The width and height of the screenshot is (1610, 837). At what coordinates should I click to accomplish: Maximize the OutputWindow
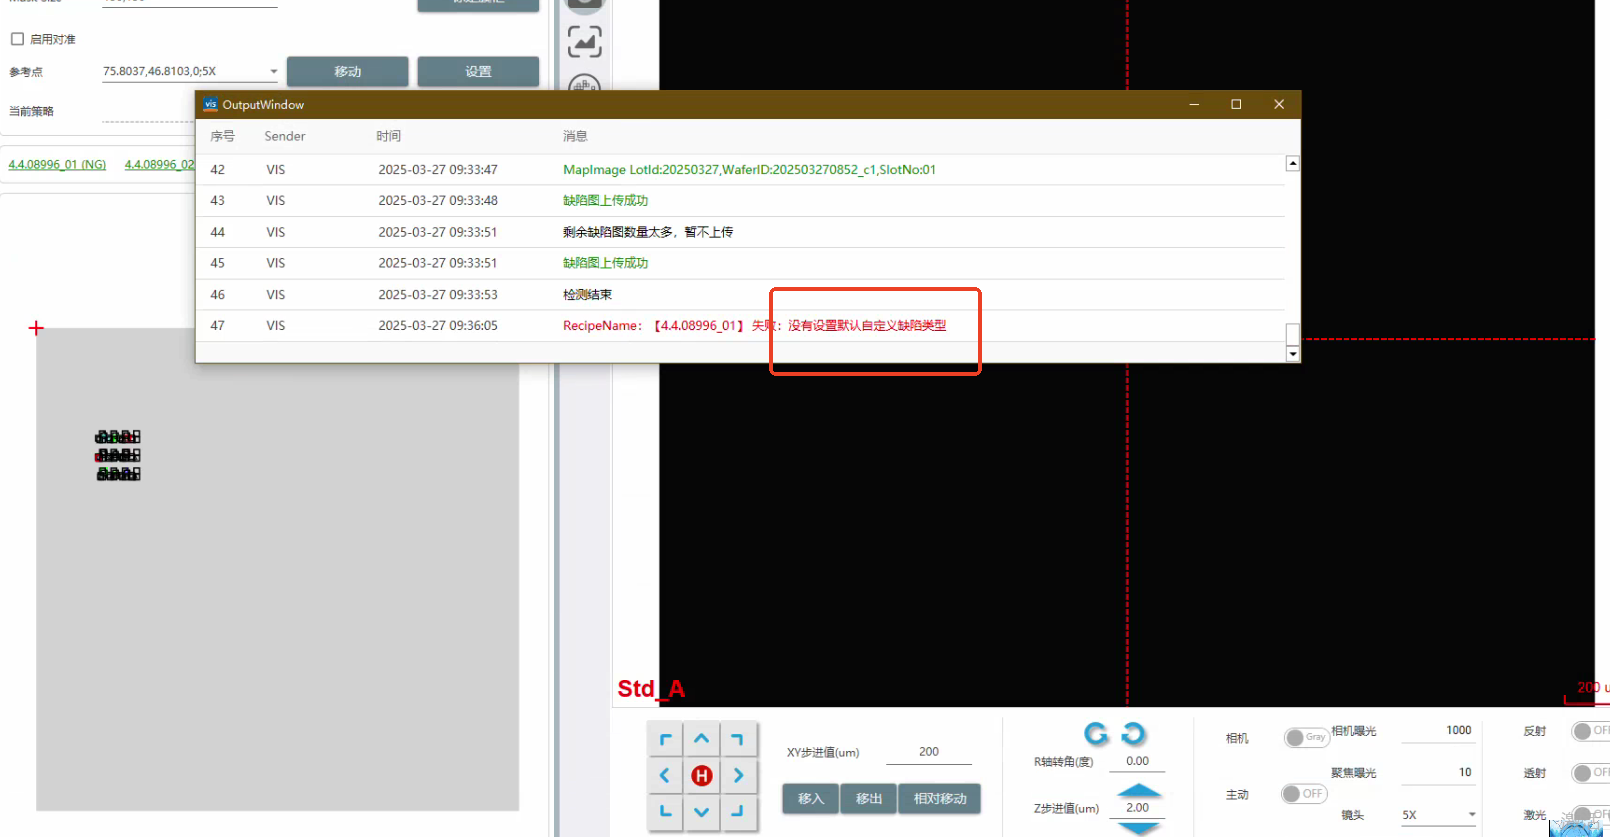point(1236,104)
